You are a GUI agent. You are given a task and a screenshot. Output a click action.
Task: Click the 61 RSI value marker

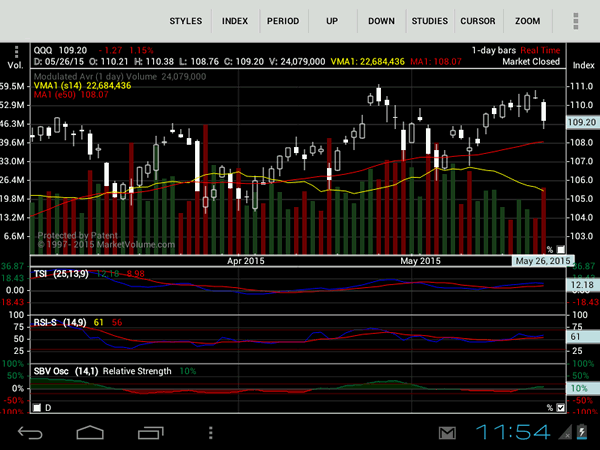pyautogui.click(x=582, y=337)
